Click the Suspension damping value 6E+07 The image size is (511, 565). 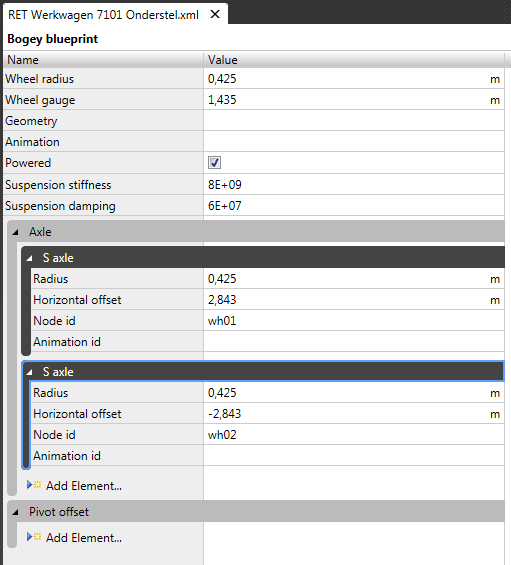(225, 206)
